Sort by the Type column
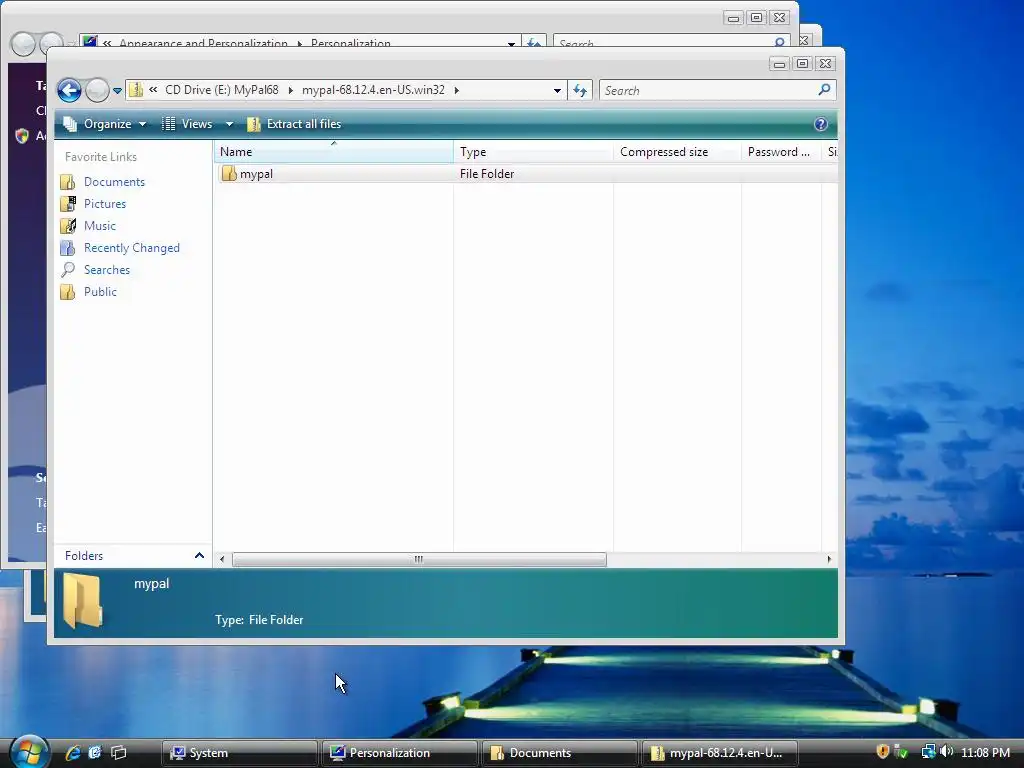Viewport: 1024px width, 768px height. [x=533, y=152]
